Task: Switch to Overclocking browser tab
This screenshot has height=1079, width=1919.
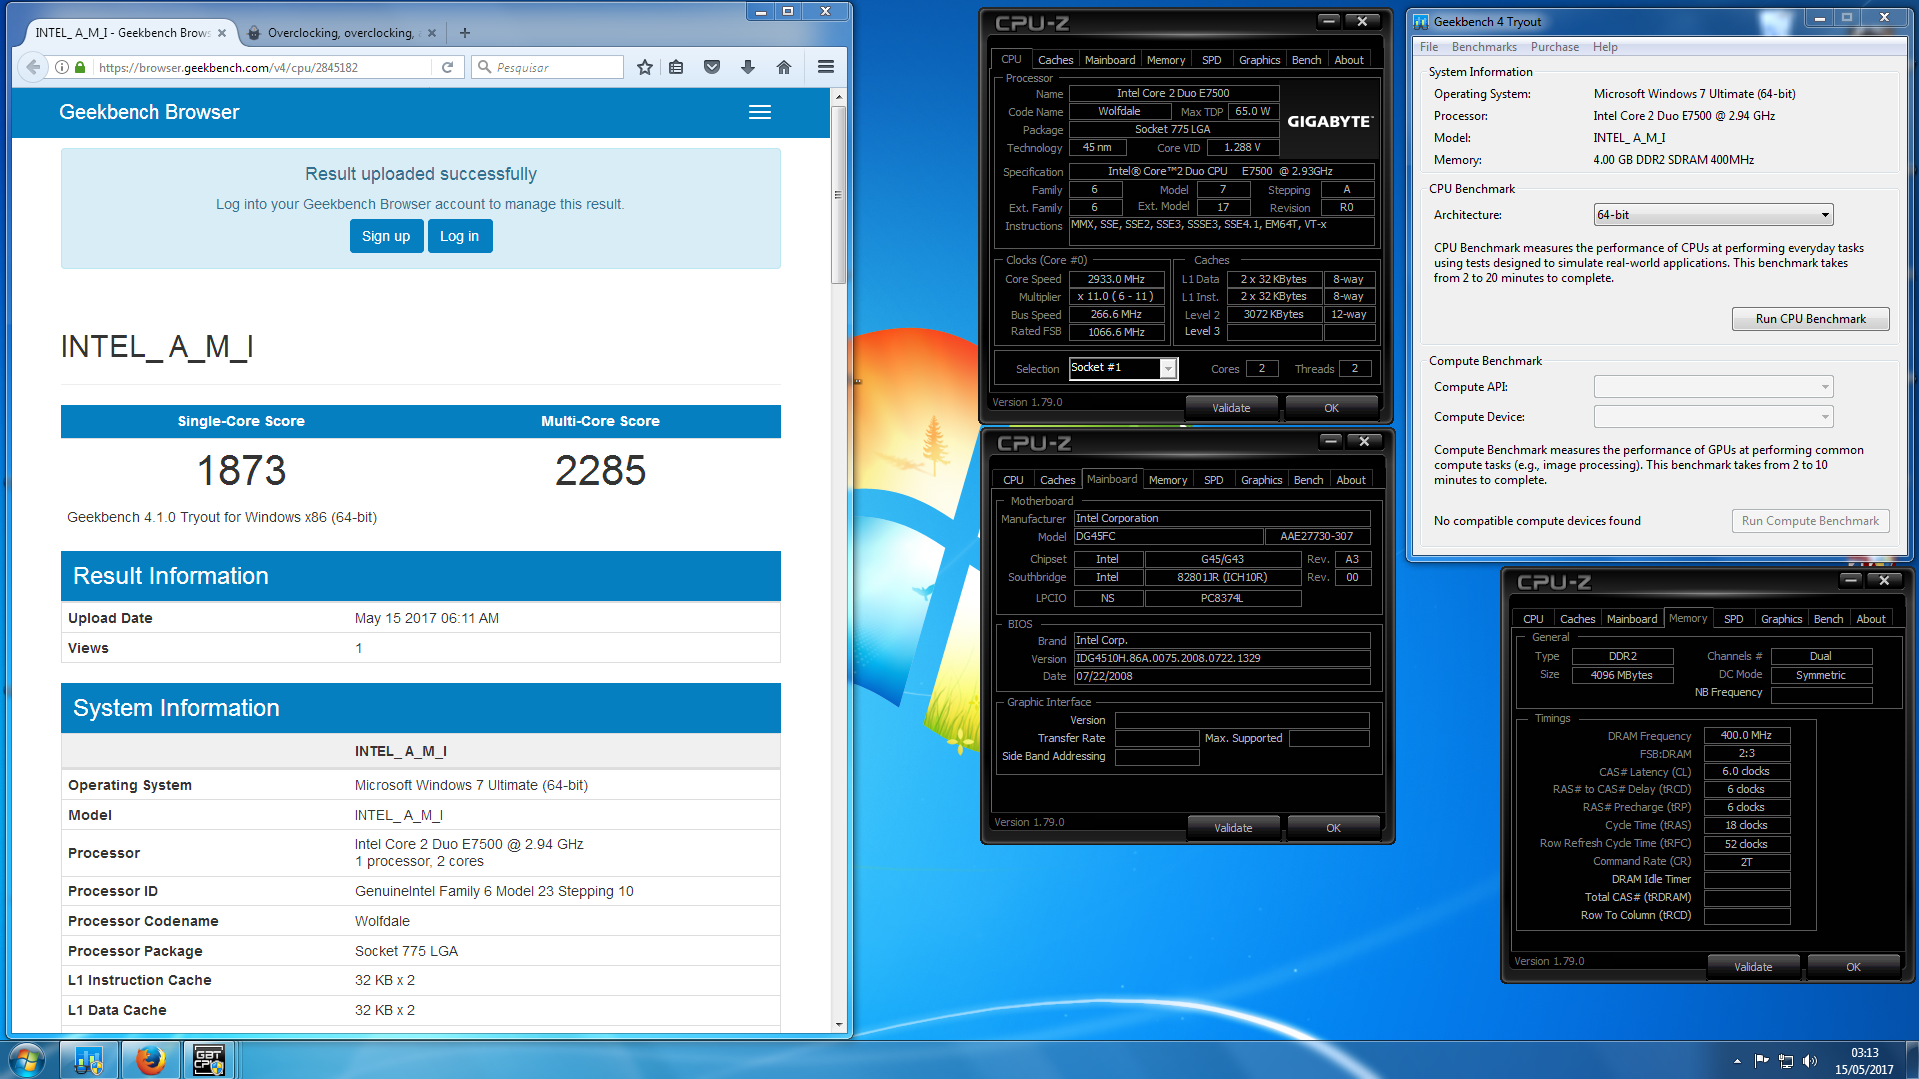Action: coord(343,33)
